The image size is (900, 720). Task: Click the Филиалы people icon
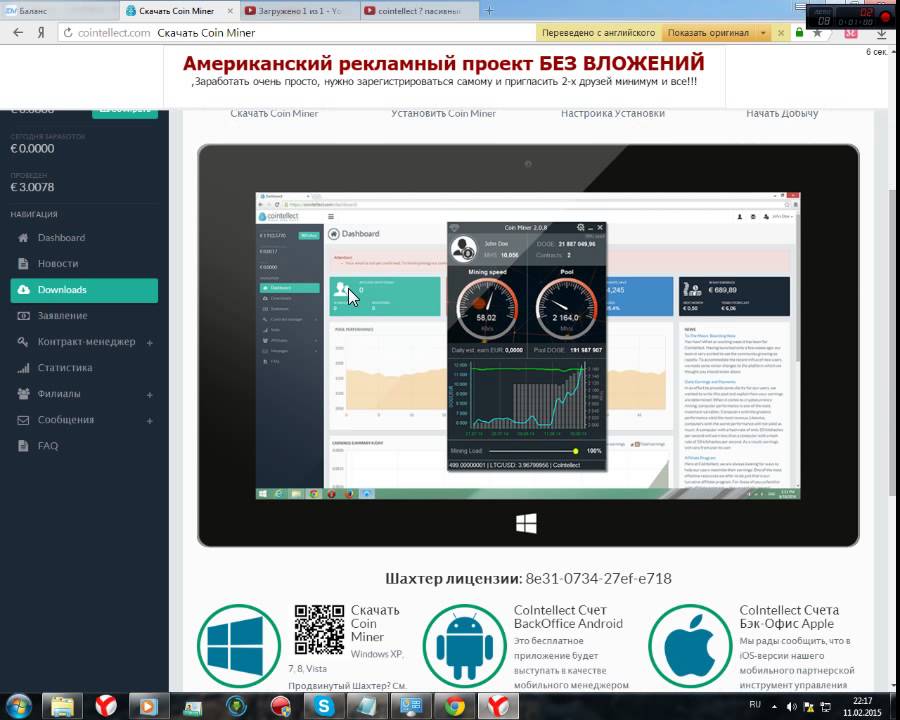(23, 394)
